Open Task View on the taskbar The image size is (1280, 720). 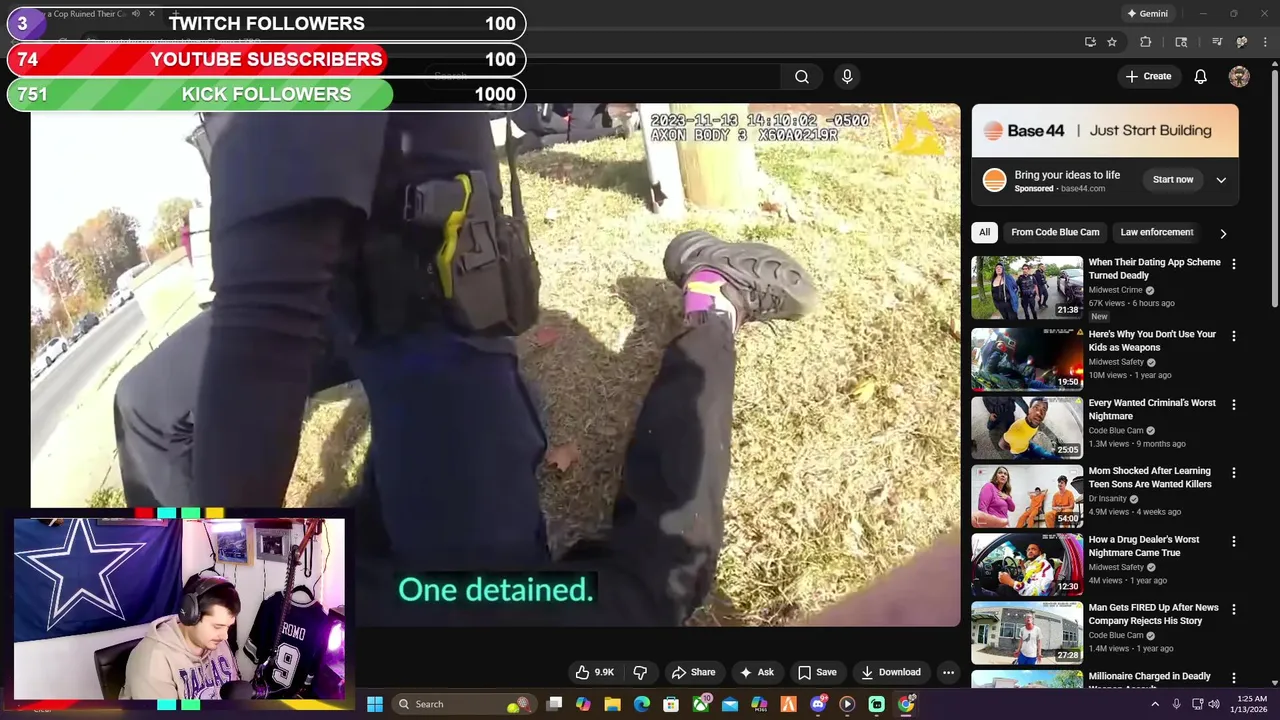pyautogui.click(x=554, y=704)
